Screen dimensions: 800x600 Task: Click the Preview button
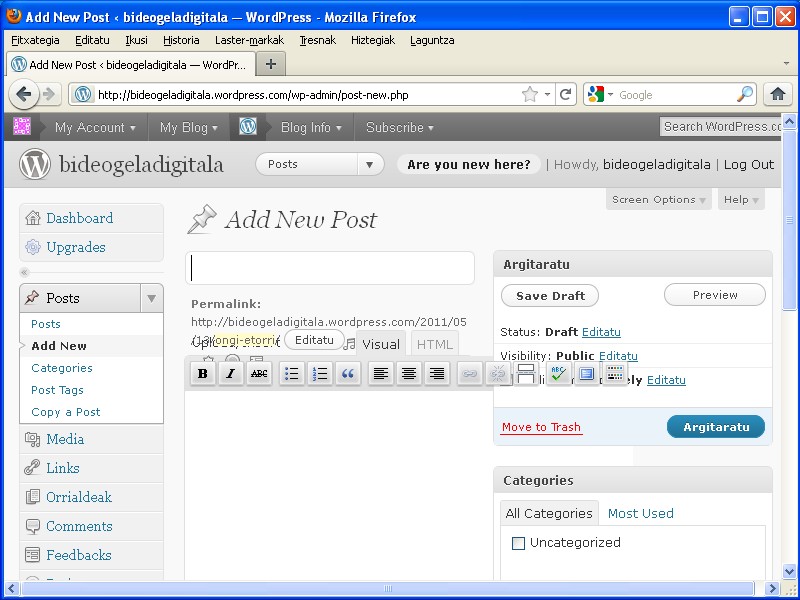715,295
